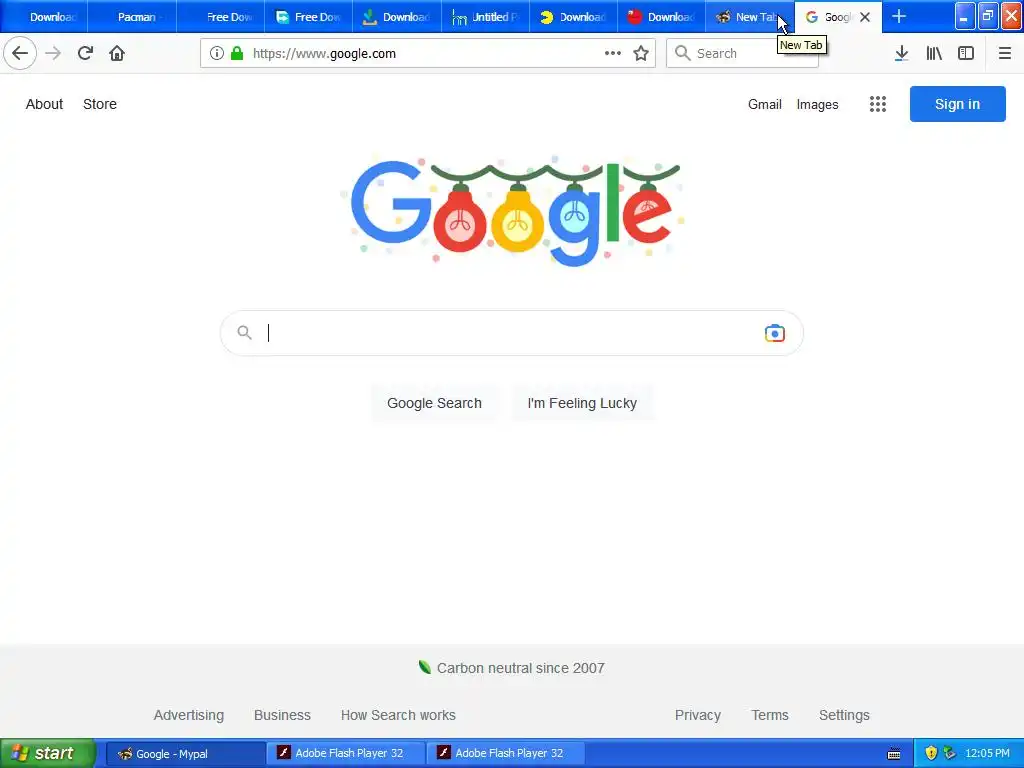This screenshot has width=1024, height=768.
Task: Click the forward navigation arrow
Action: click(53, 54)
